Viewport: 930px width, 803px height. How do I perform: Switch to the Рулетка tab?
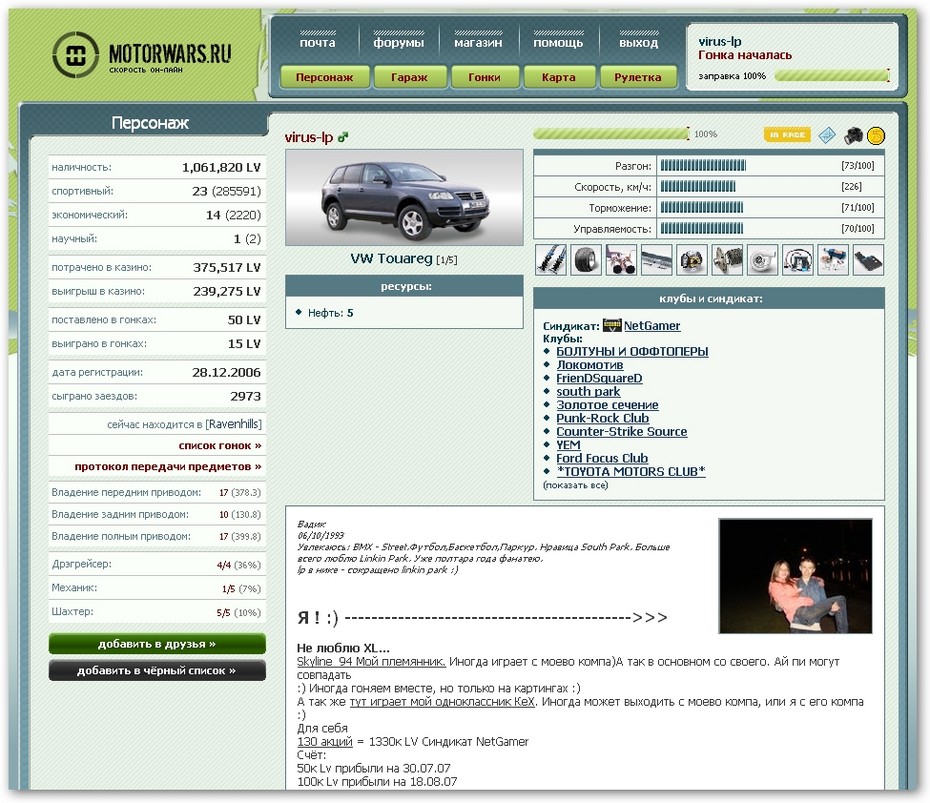637,77
